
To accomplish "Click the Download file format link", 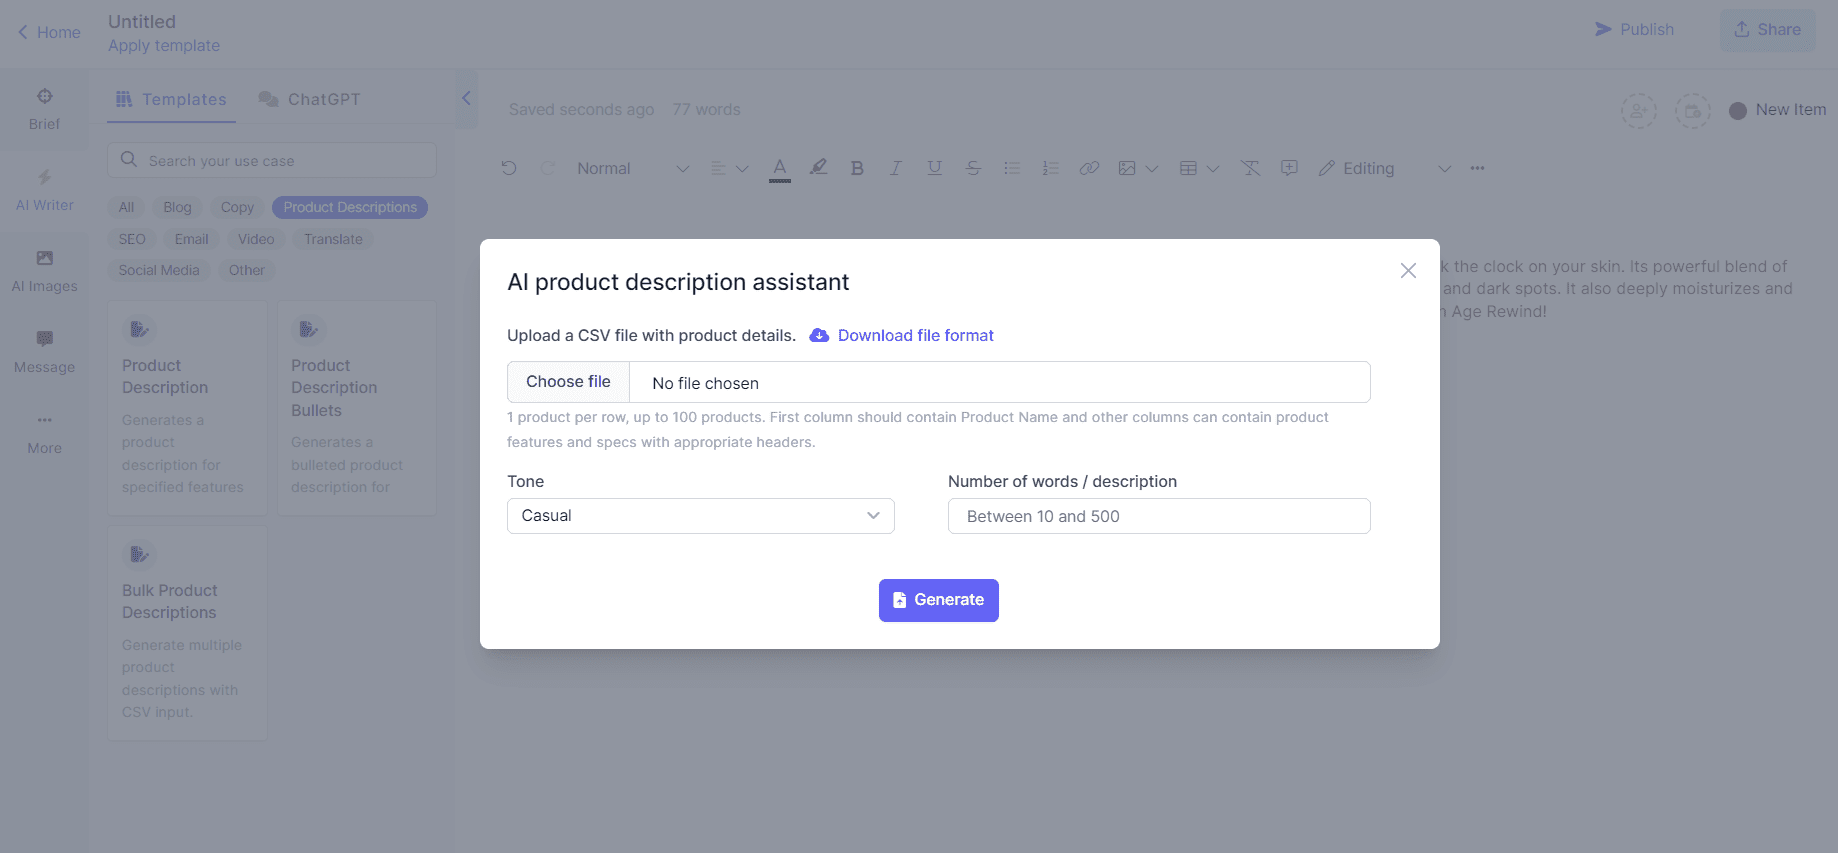I will coord(915,336).
